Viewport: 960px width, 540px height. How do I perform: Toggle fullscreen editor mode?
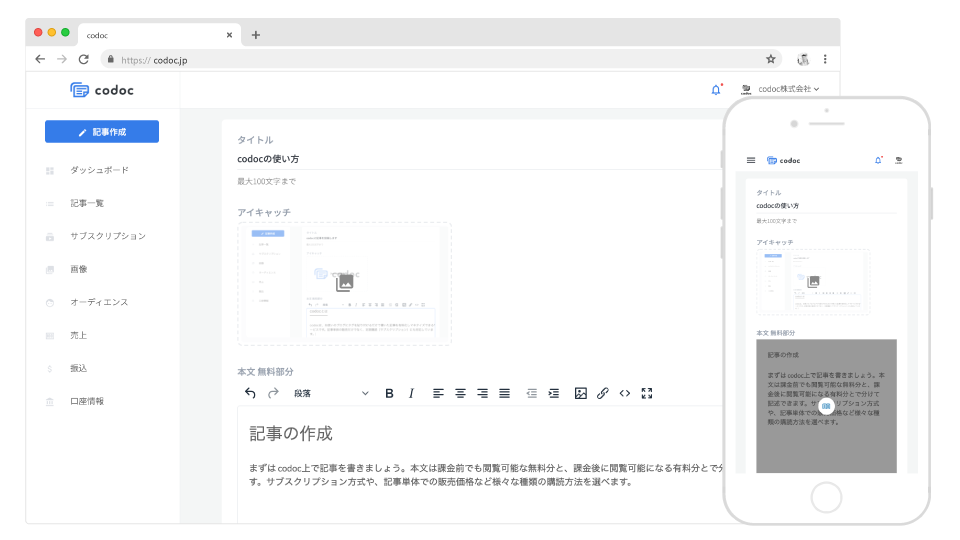point(647,393)
